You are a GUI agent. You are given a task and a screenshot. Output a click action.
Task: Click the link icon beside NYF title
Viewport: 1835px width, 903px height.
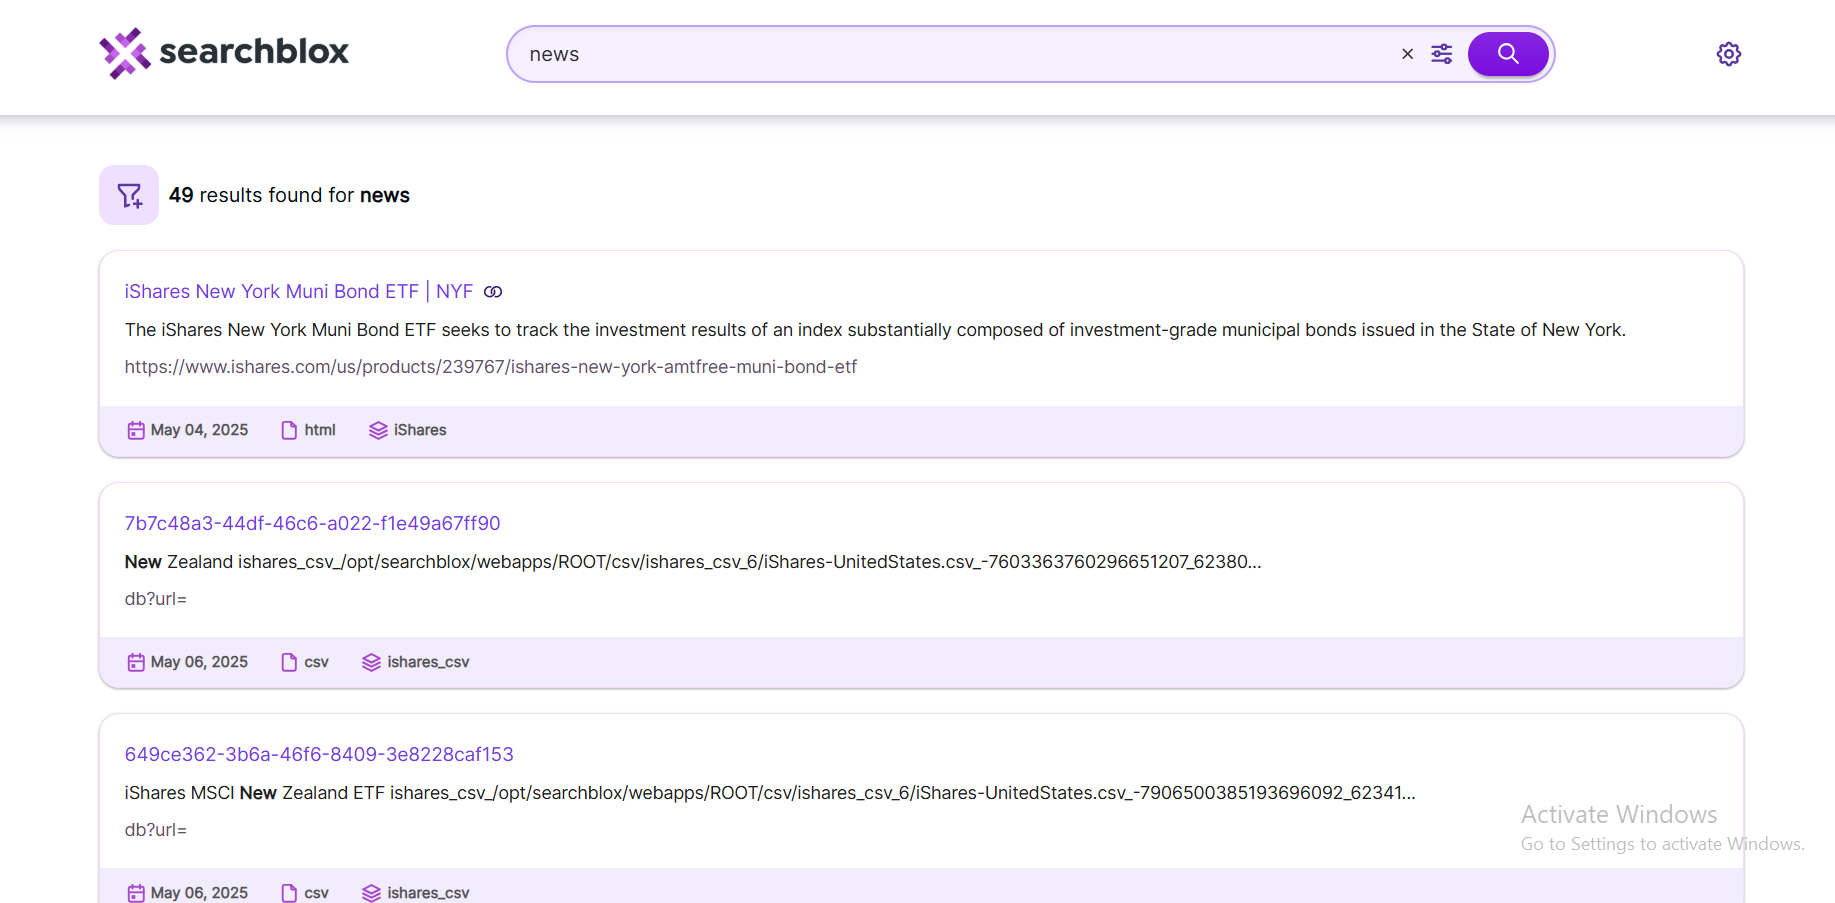click(493, 292)
